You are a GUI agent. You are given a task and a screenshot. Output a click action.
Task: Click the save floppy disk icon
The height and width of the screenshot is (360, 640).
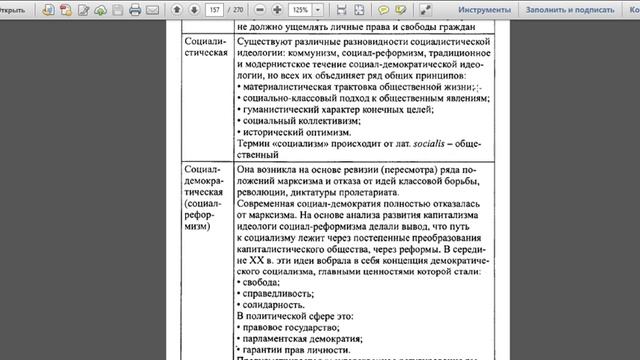pos(118,10)
